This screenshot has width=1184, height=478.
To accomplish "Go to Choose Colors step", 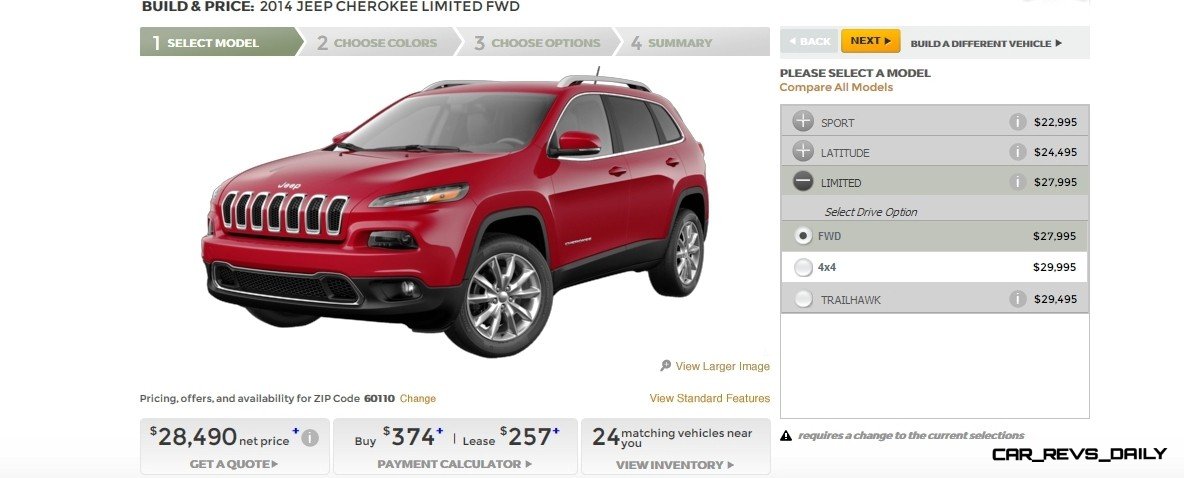I will [377, 42].
